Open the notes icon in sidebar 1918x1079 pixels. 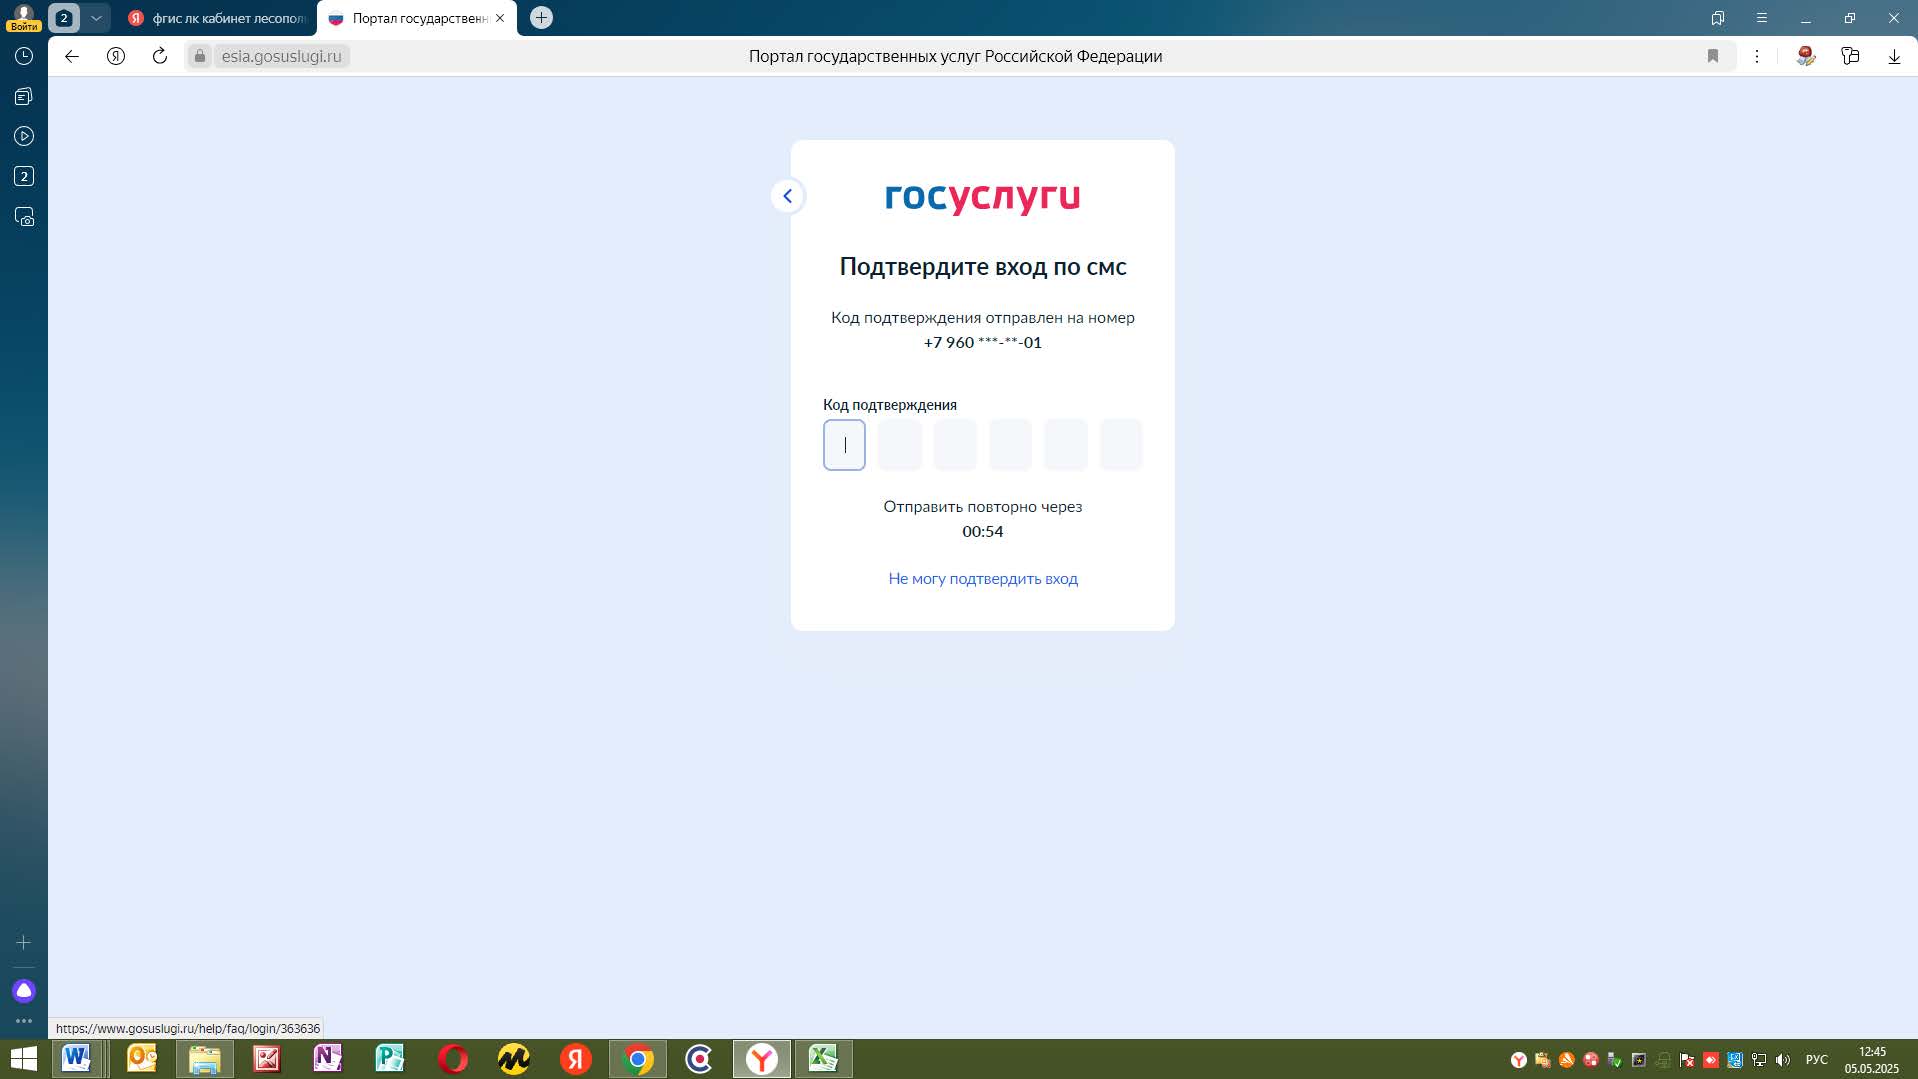coord(24,96)
